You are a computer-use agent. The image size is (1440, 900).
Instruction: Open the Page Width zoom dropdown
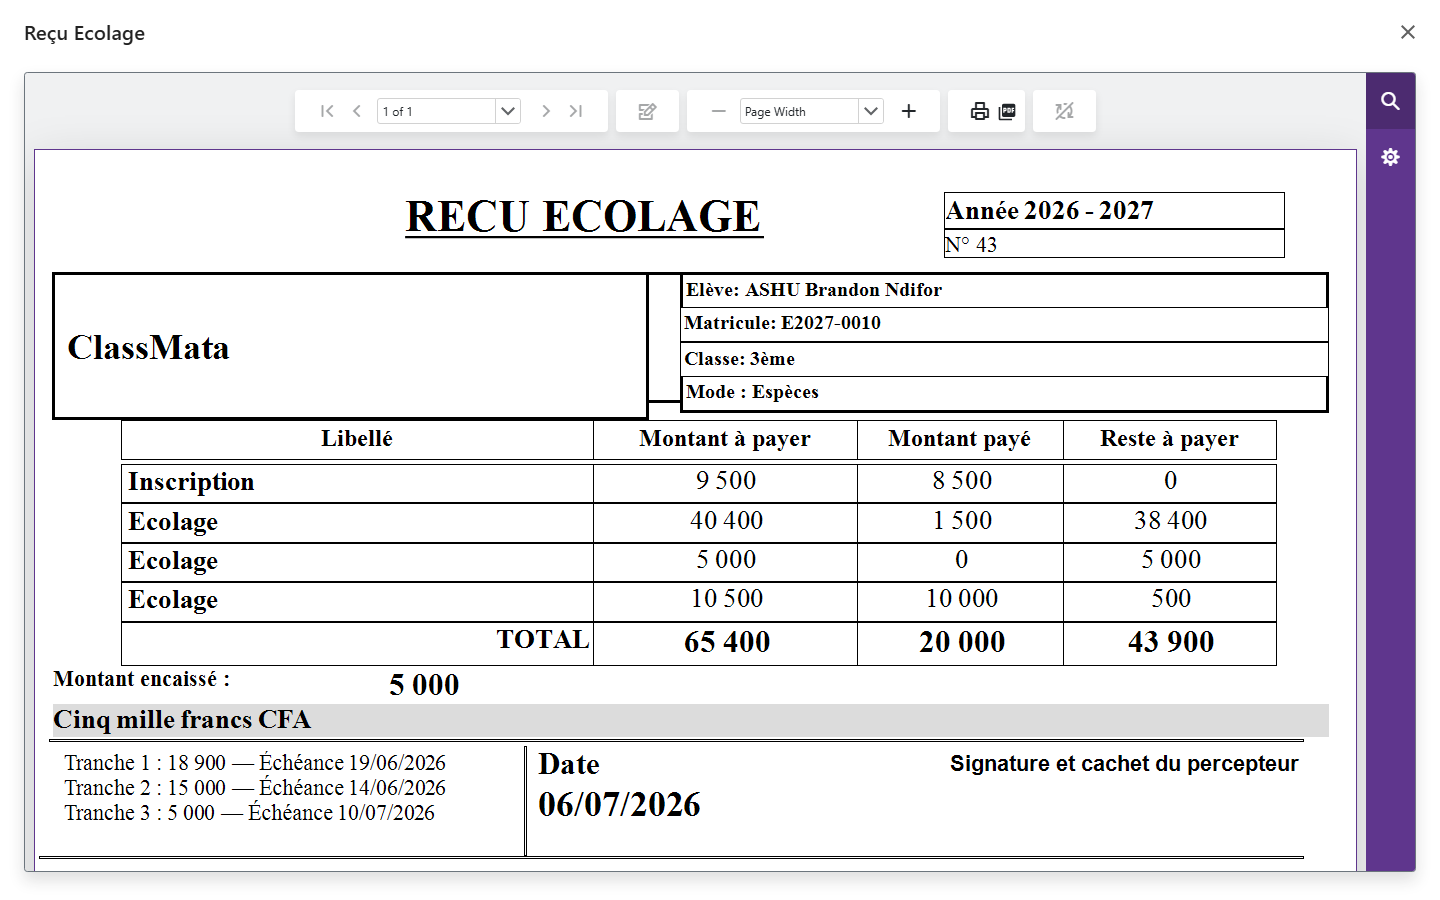(871, 111)
